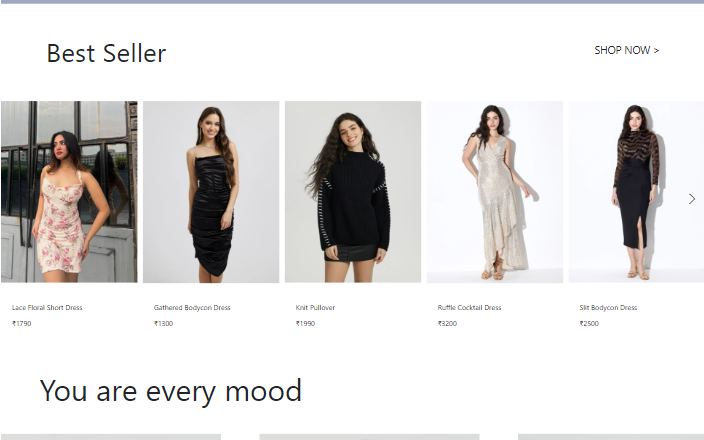Viewport: 704px width, 440px height.
Task: Open the Ruffle Cocktail Dress photo
Action: pyautogui.click(x=495, y=192)
